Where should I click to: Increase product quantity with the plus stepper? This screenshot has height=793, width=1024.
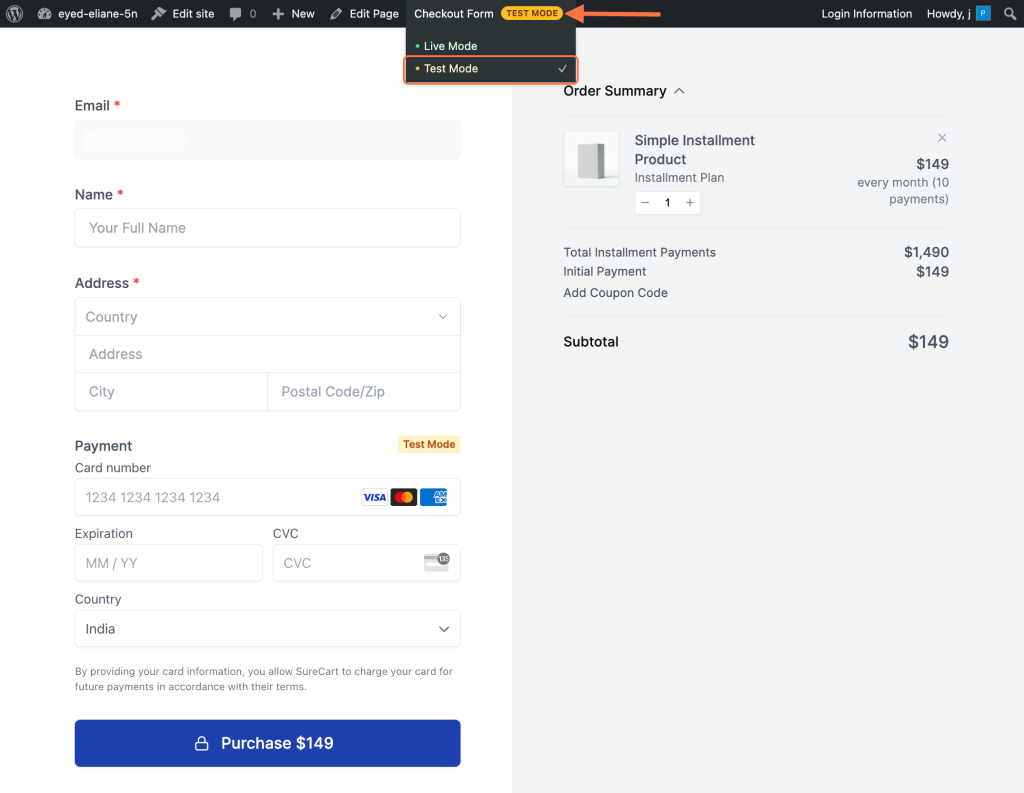coord(689,202)
